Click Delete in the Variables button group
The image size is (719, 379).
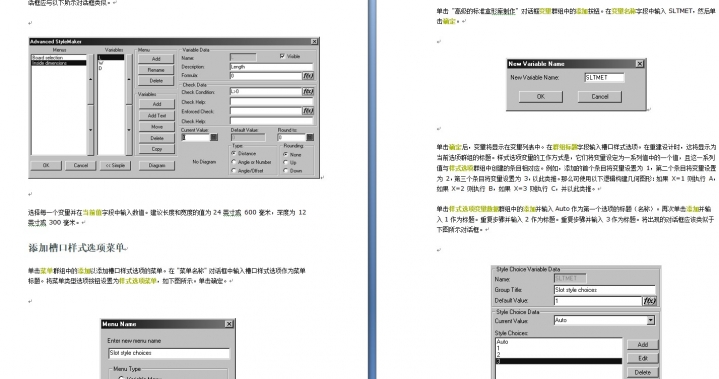pos(157,138)
